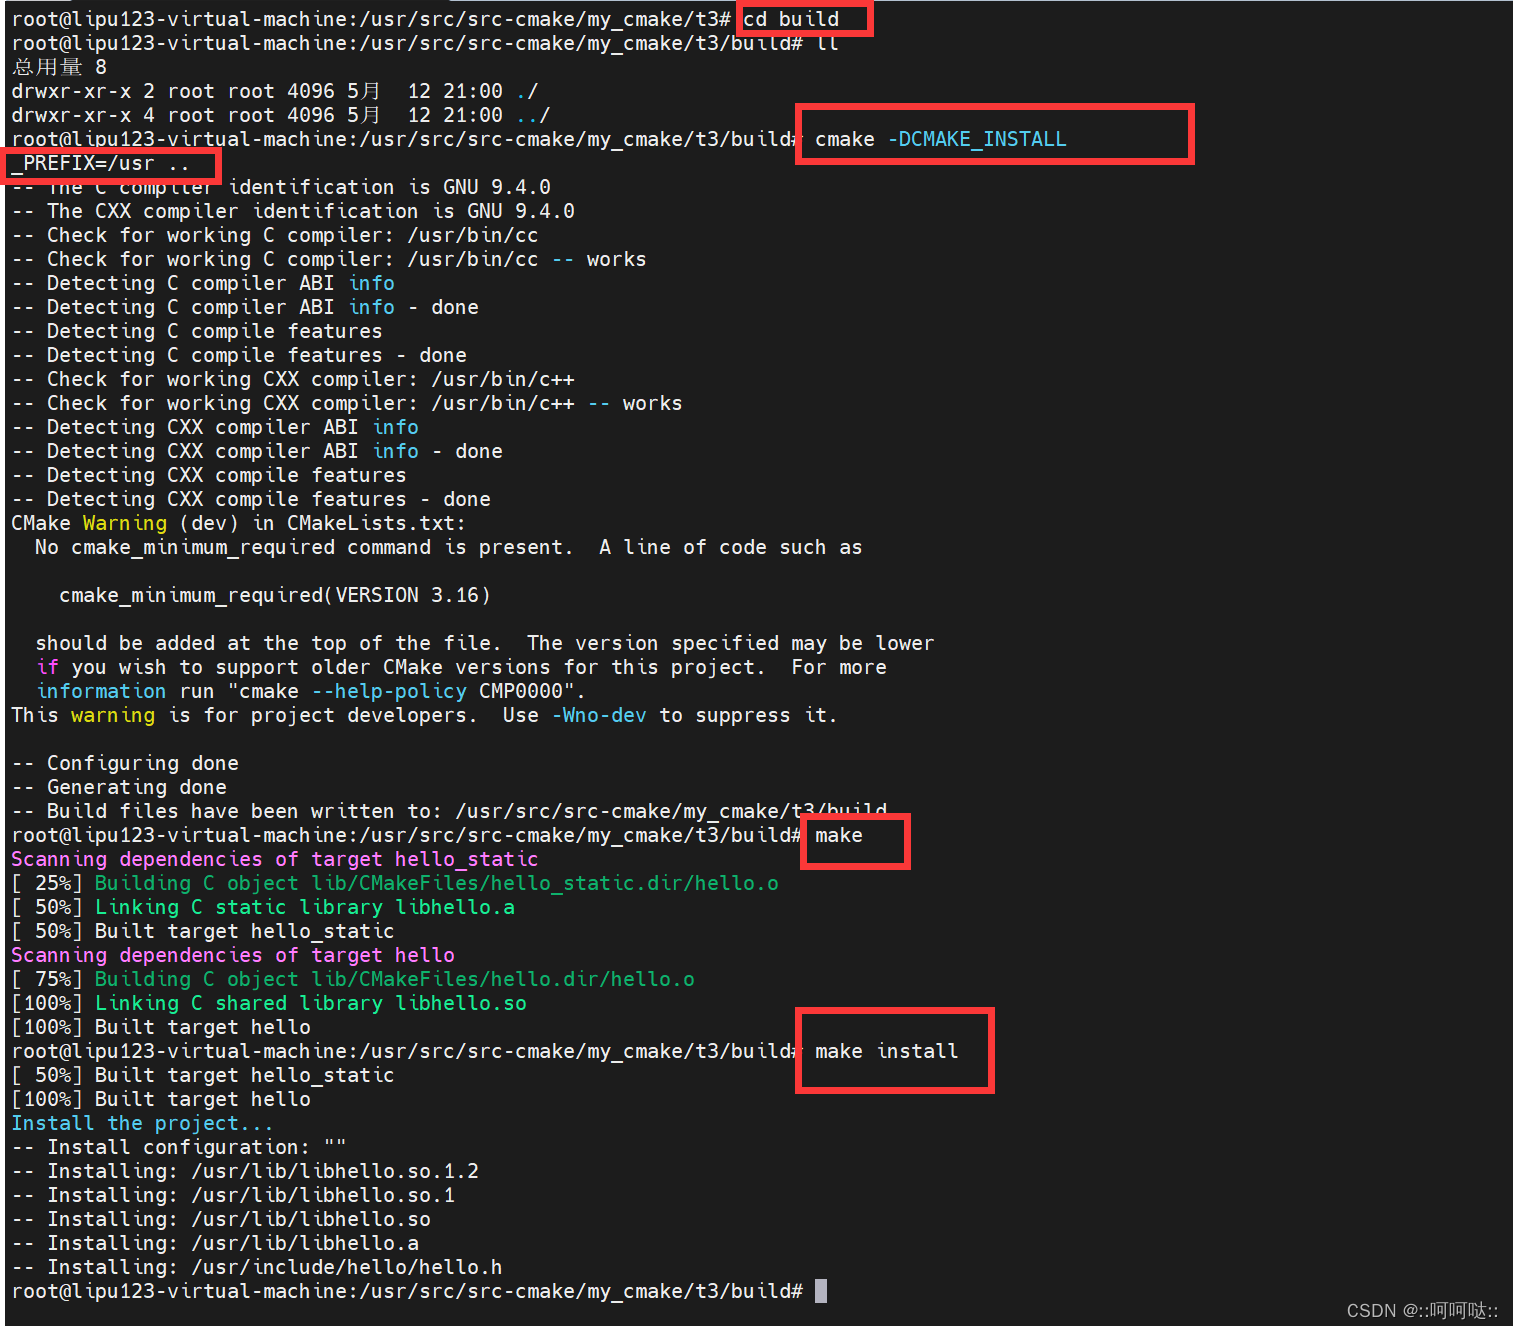The image size is (1513, 1330).
Task: Click the 'Detecting CXX compiler ABI info - done' line
Action: 257,451
